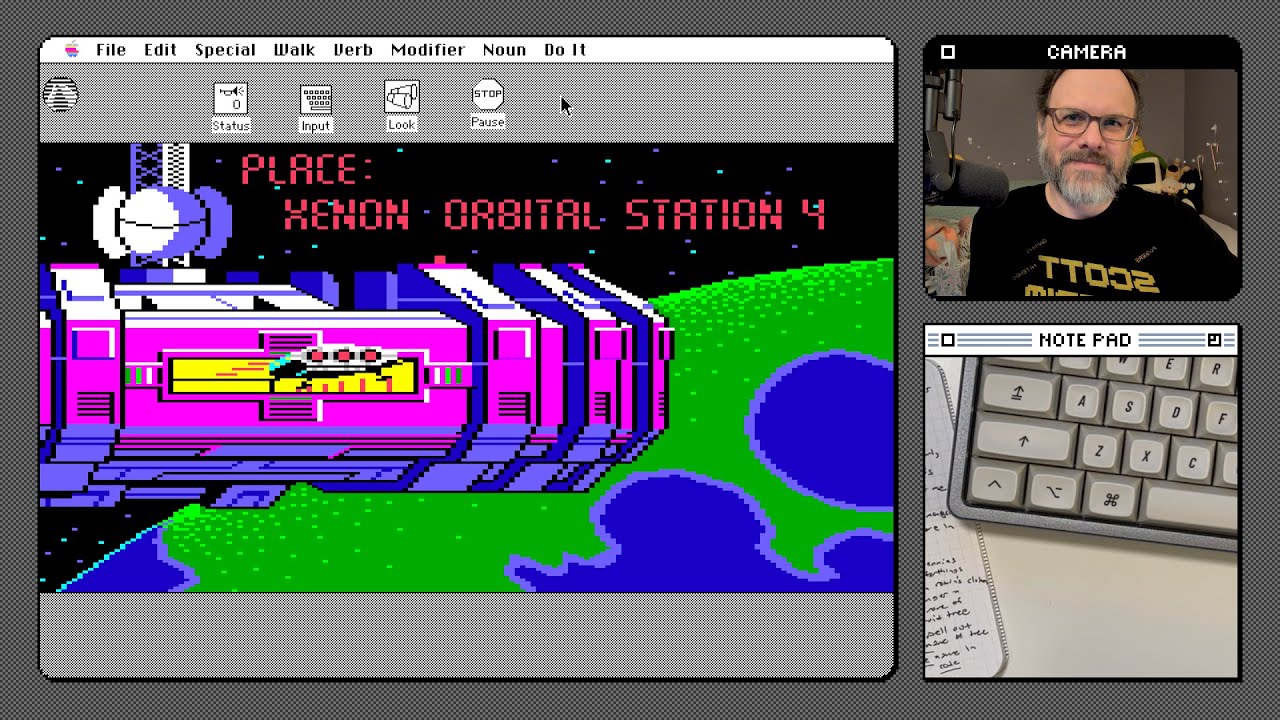The image size is (1280, 720).
Task: Open the Edit menu
Action: [160, 50]
